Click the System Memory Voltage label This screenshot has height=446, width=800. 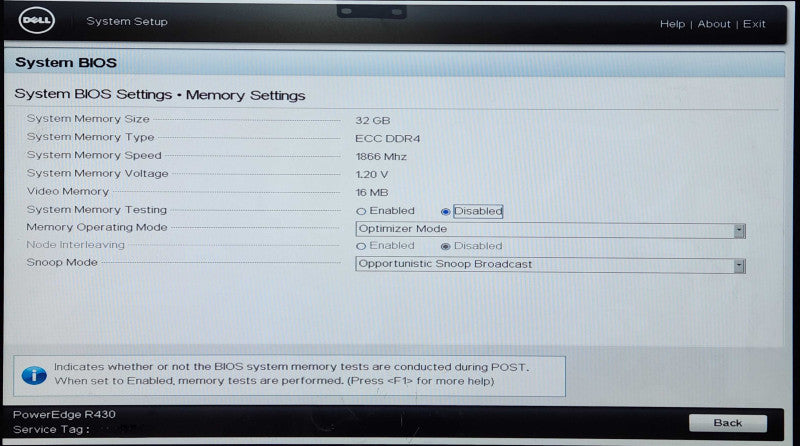[97, 174]
